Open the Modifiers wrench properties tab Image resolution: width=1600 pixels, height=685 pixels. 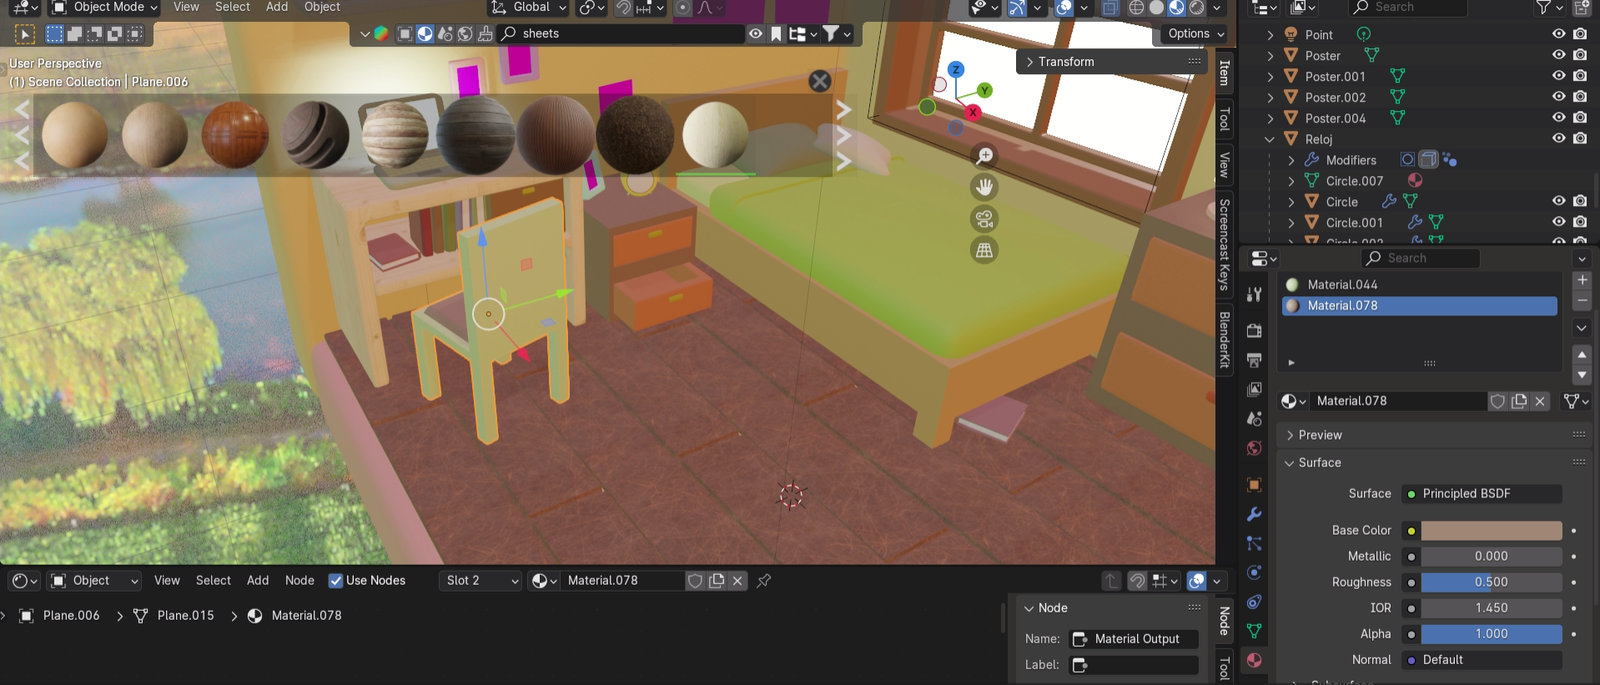point(1254,514)
